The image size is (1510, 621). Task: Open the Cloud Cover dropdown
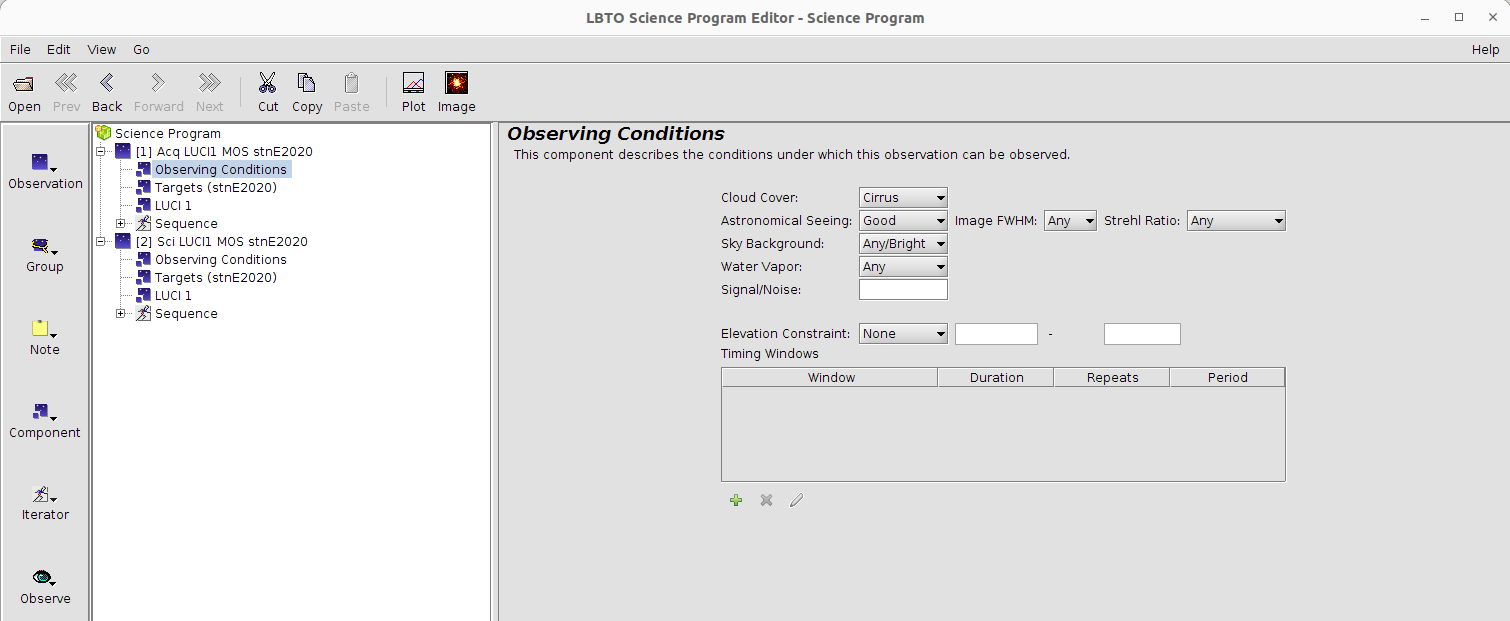(x=903, y=198)
